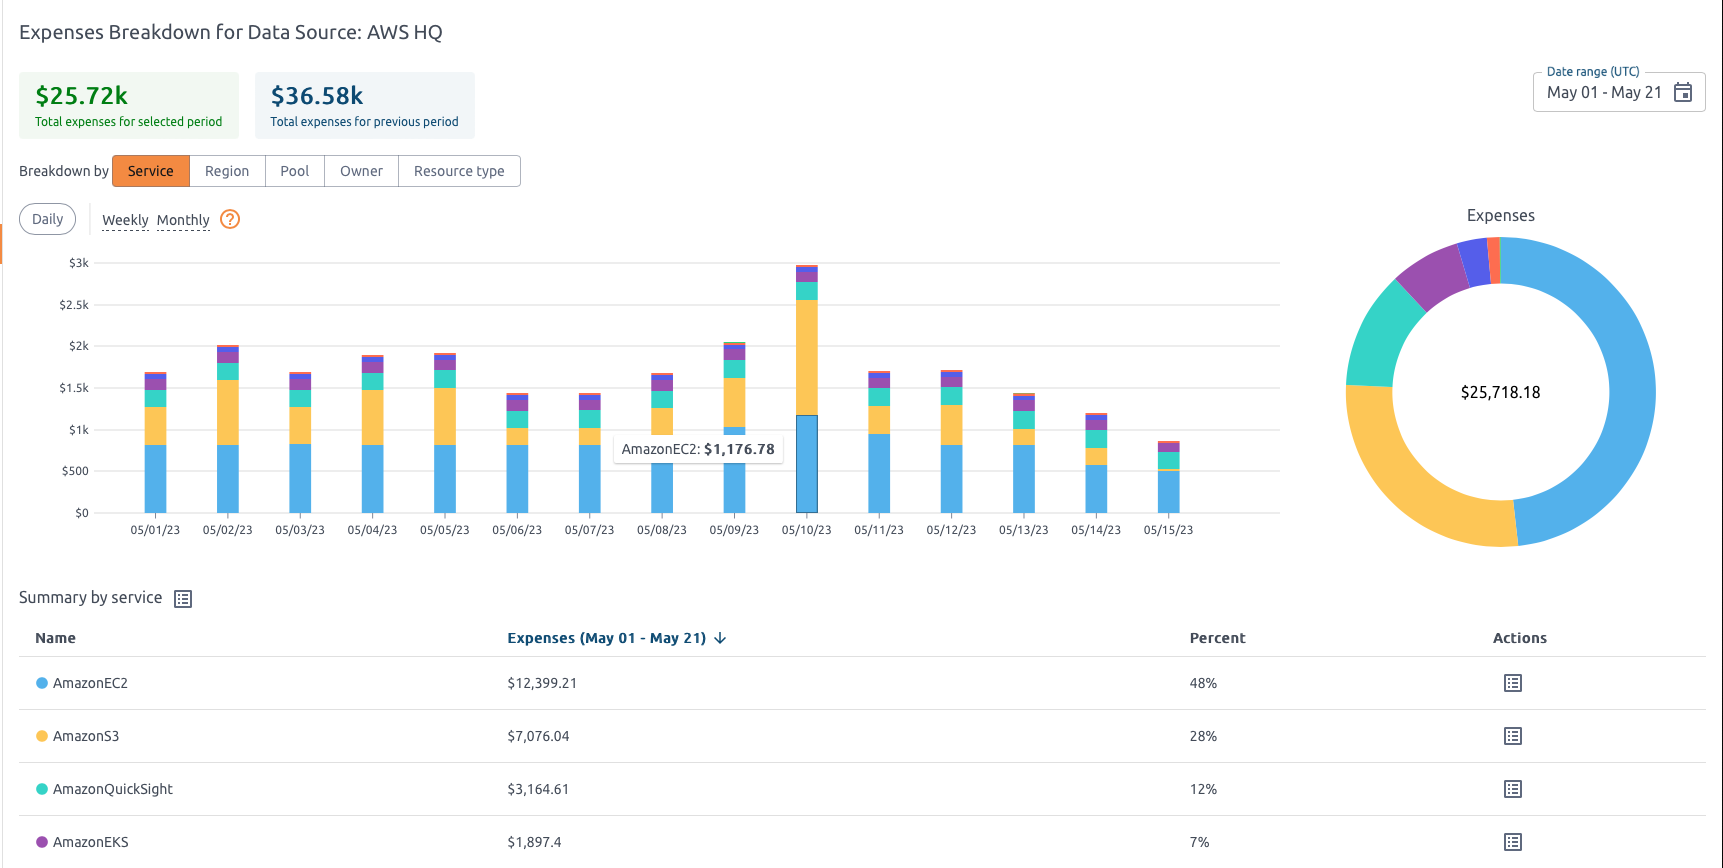
Task: Select the Daily granularity toggle
Action: (x=48, y=219)
